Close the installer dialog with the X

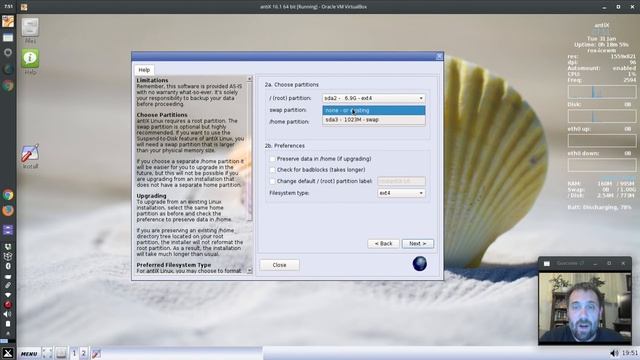[439, 56]
